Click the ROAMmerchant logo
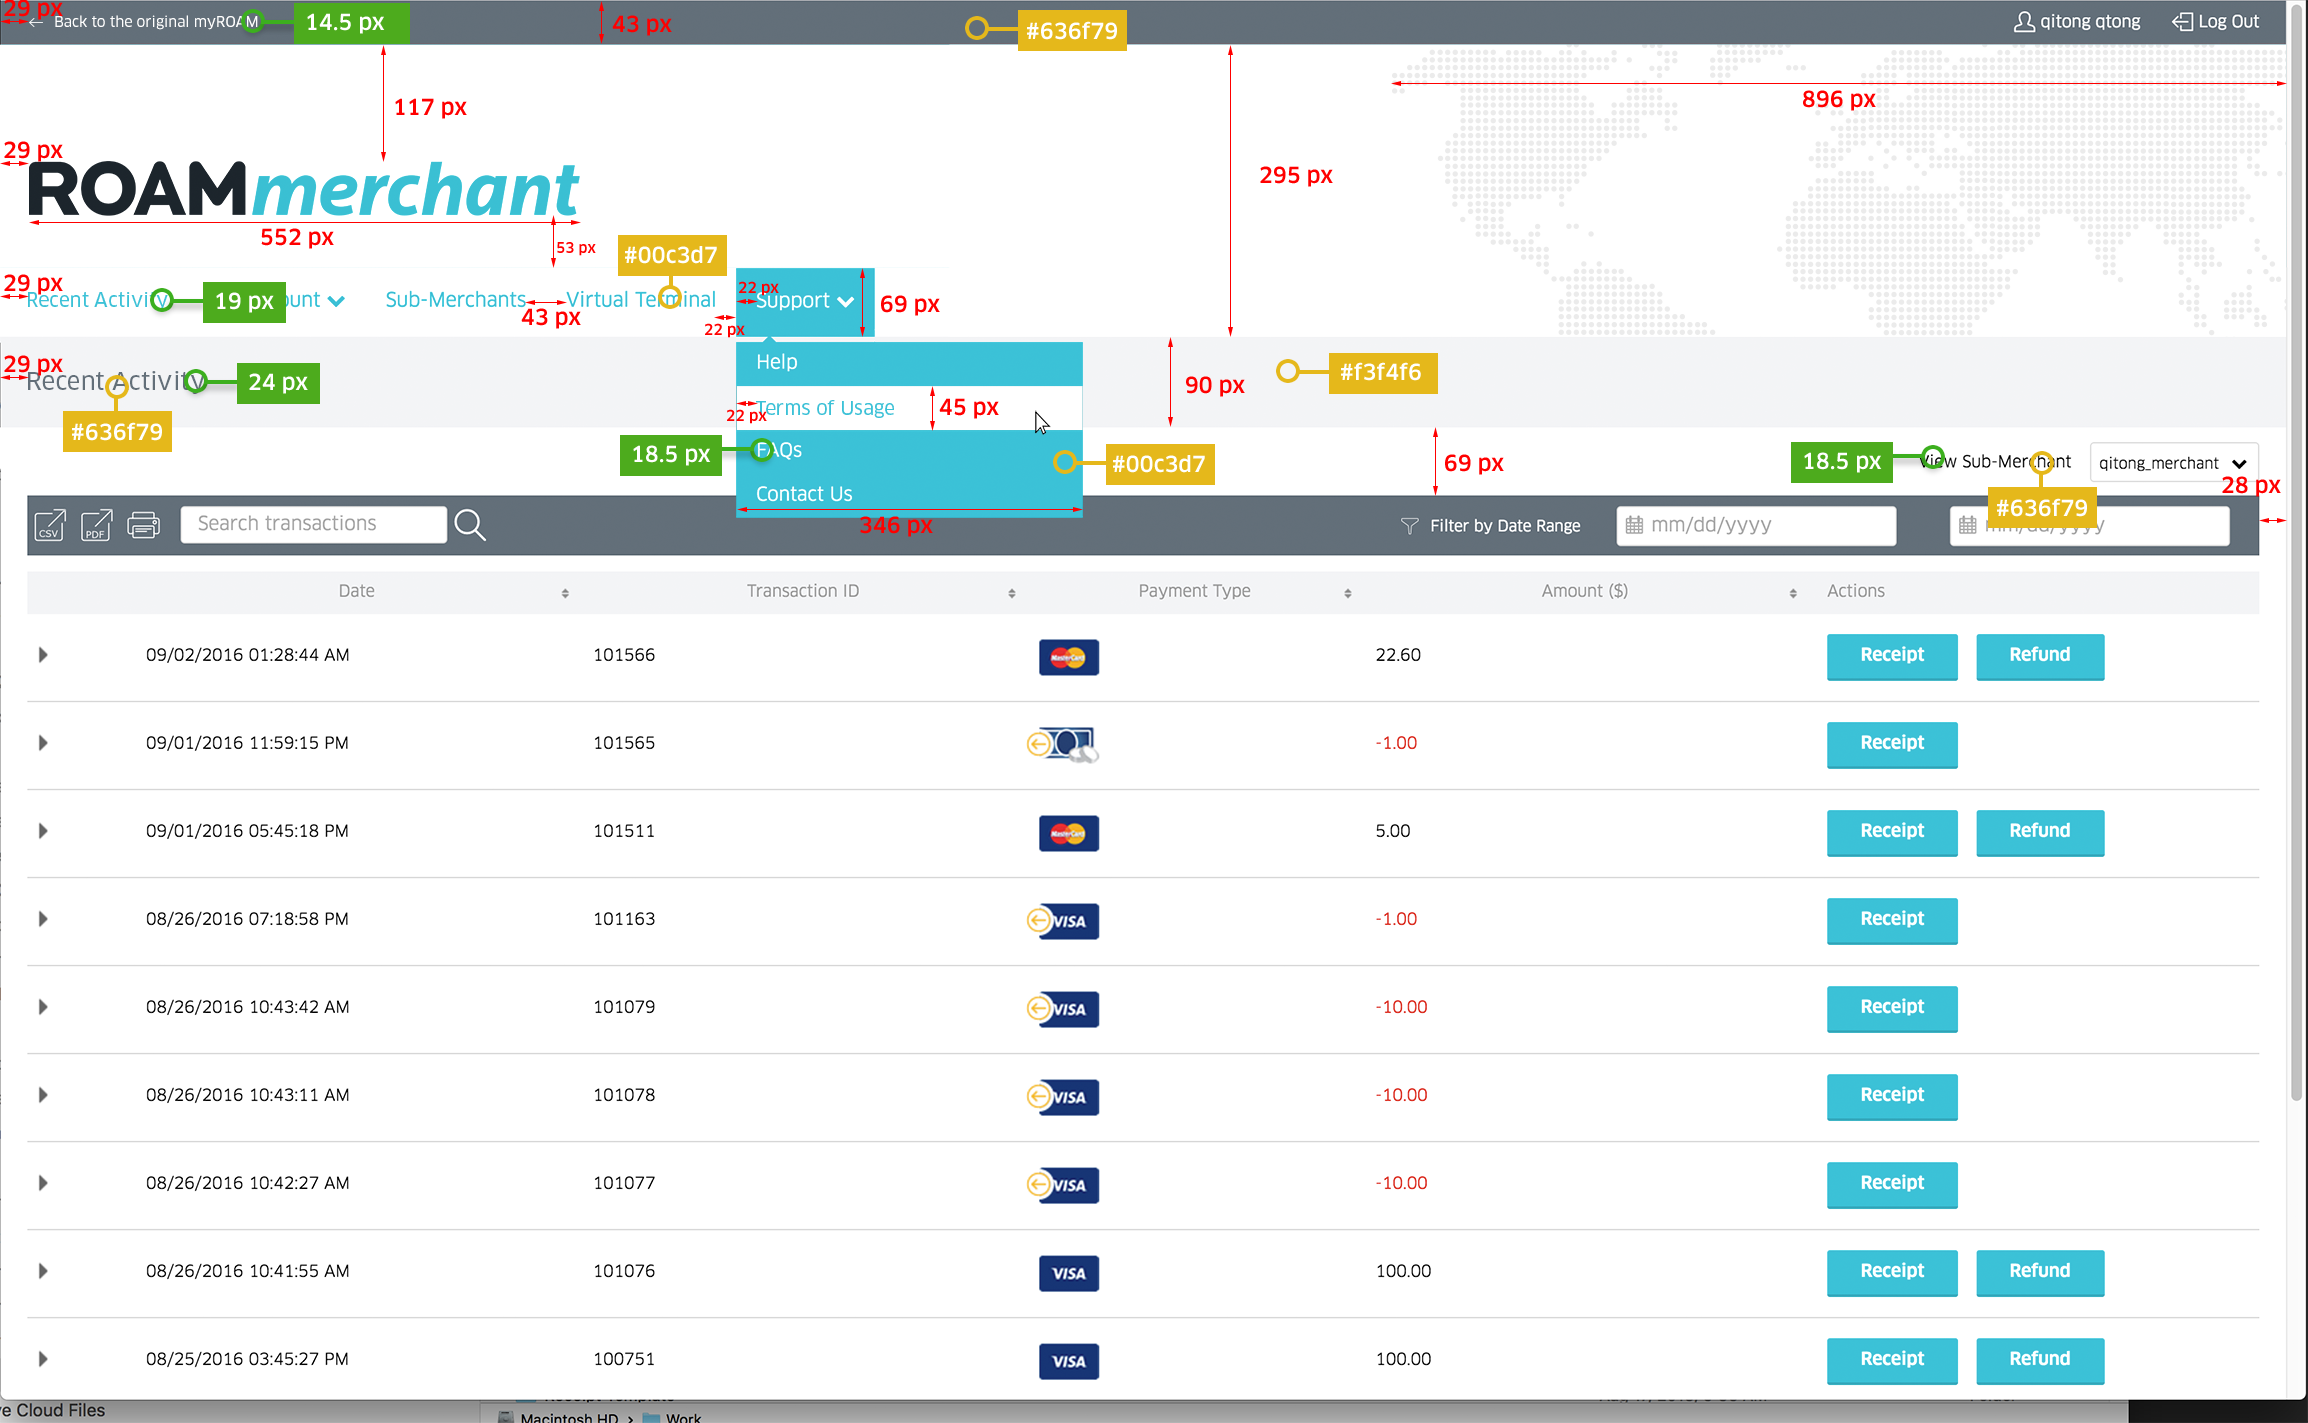Image resolution: width=2308 pixels, height=1423 pixels. tap(303, 188)
